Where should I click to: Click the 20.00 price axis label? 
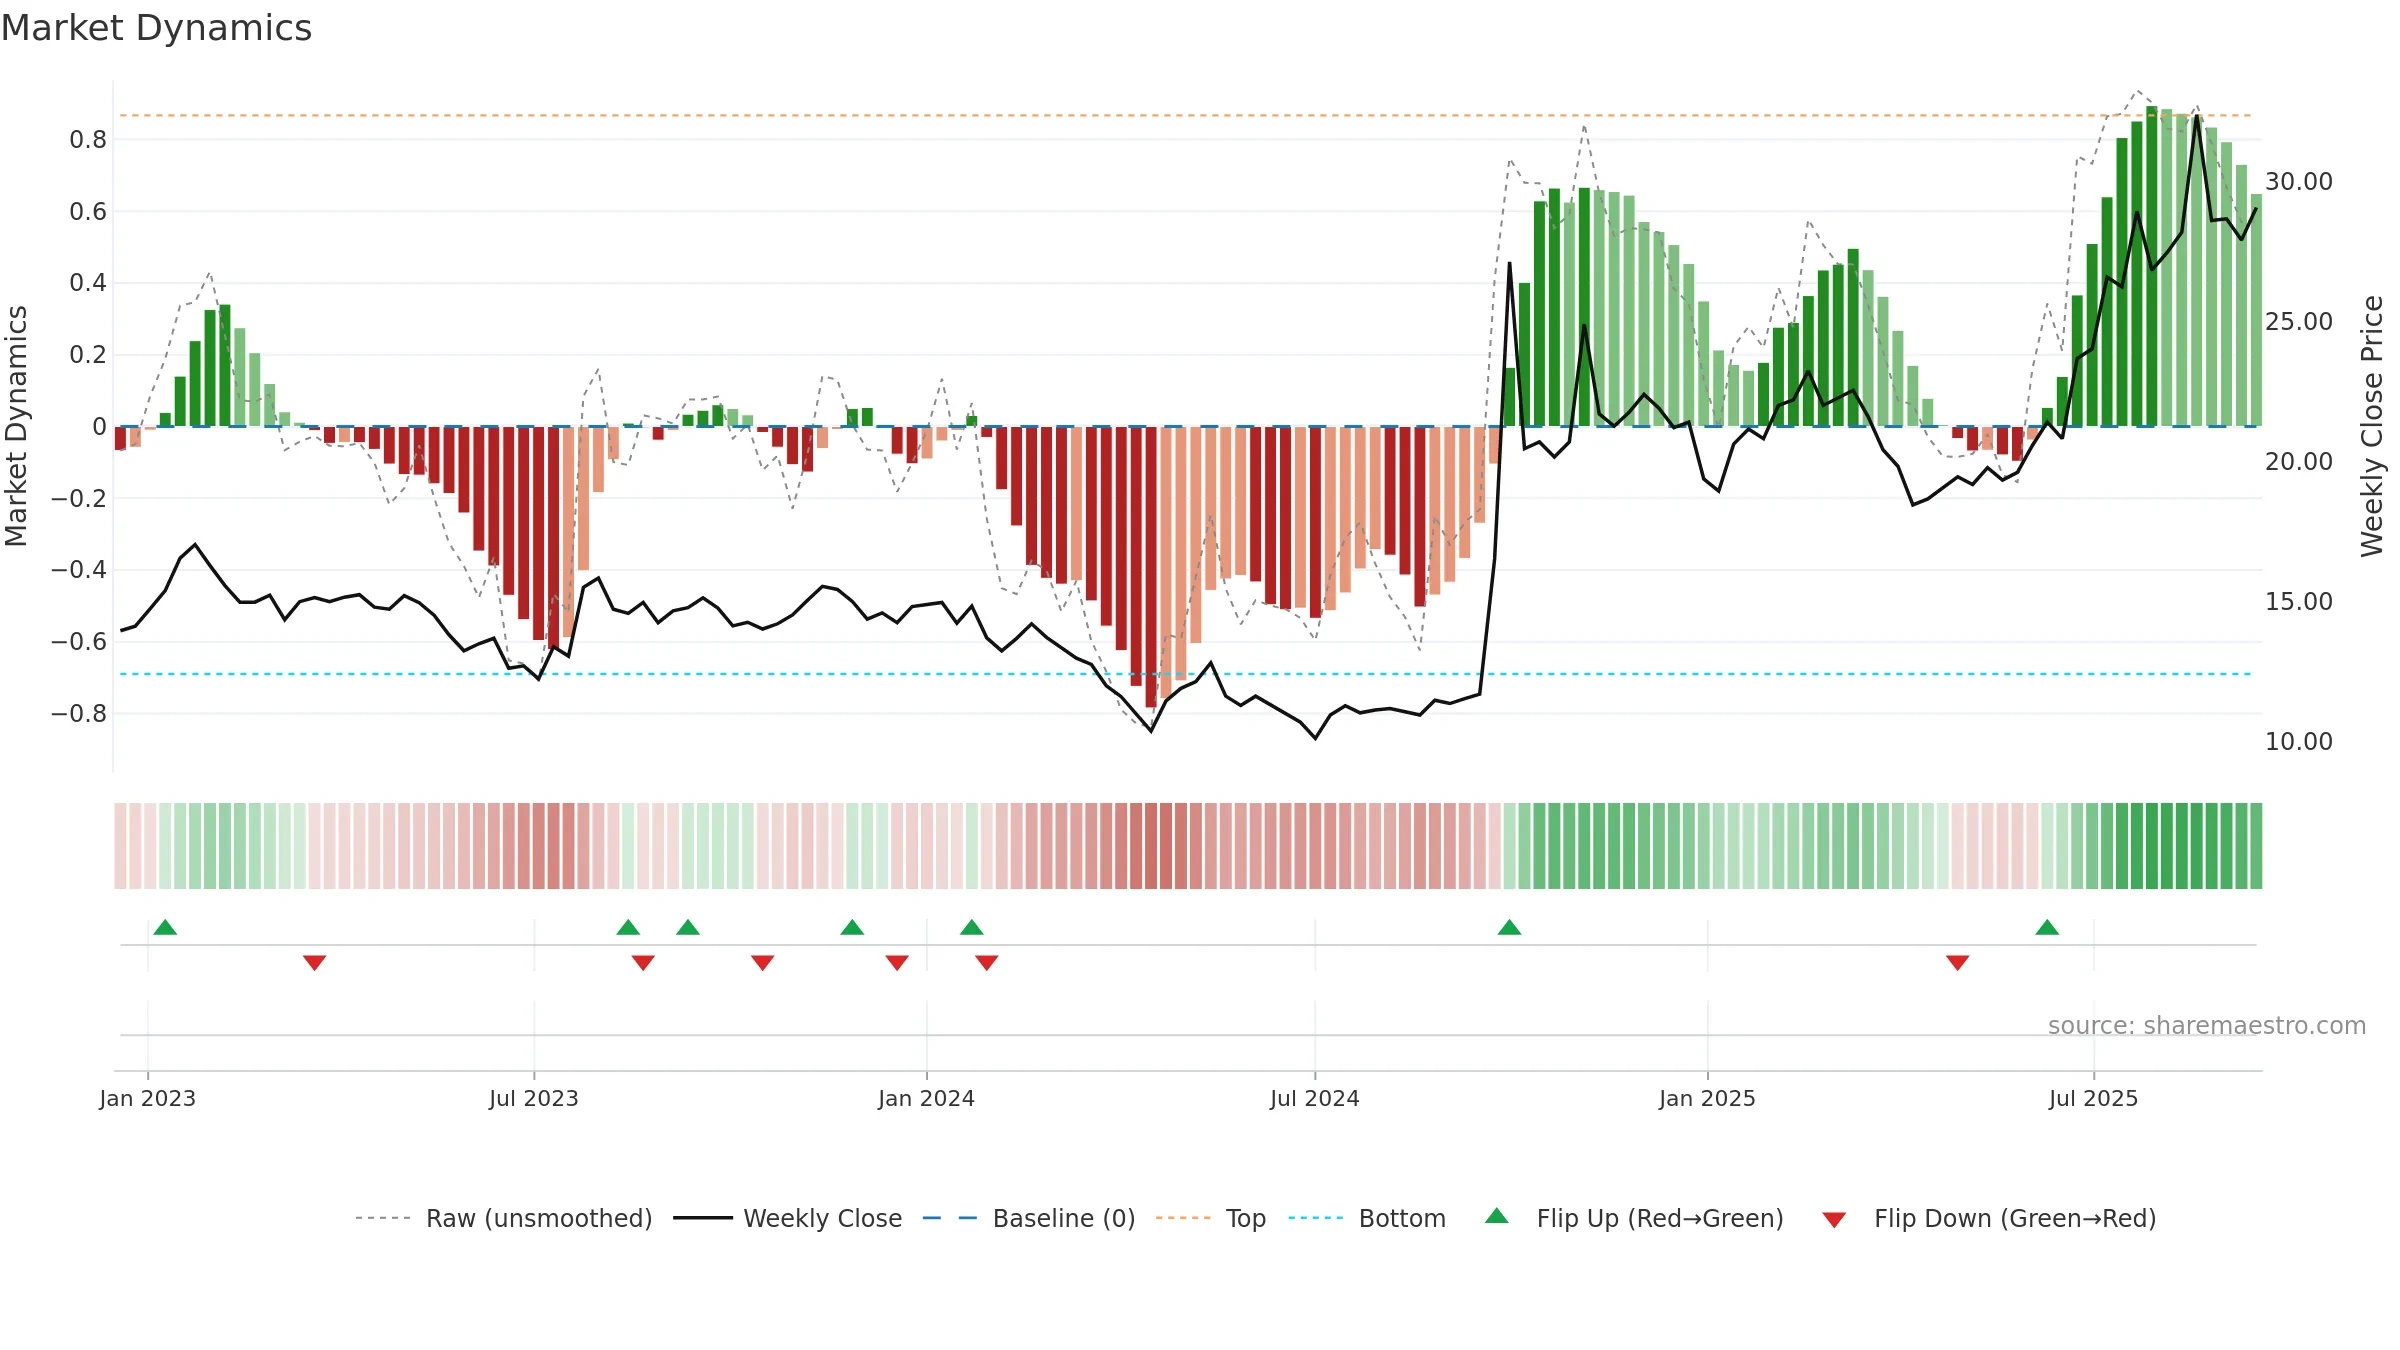coord(2299,462)
